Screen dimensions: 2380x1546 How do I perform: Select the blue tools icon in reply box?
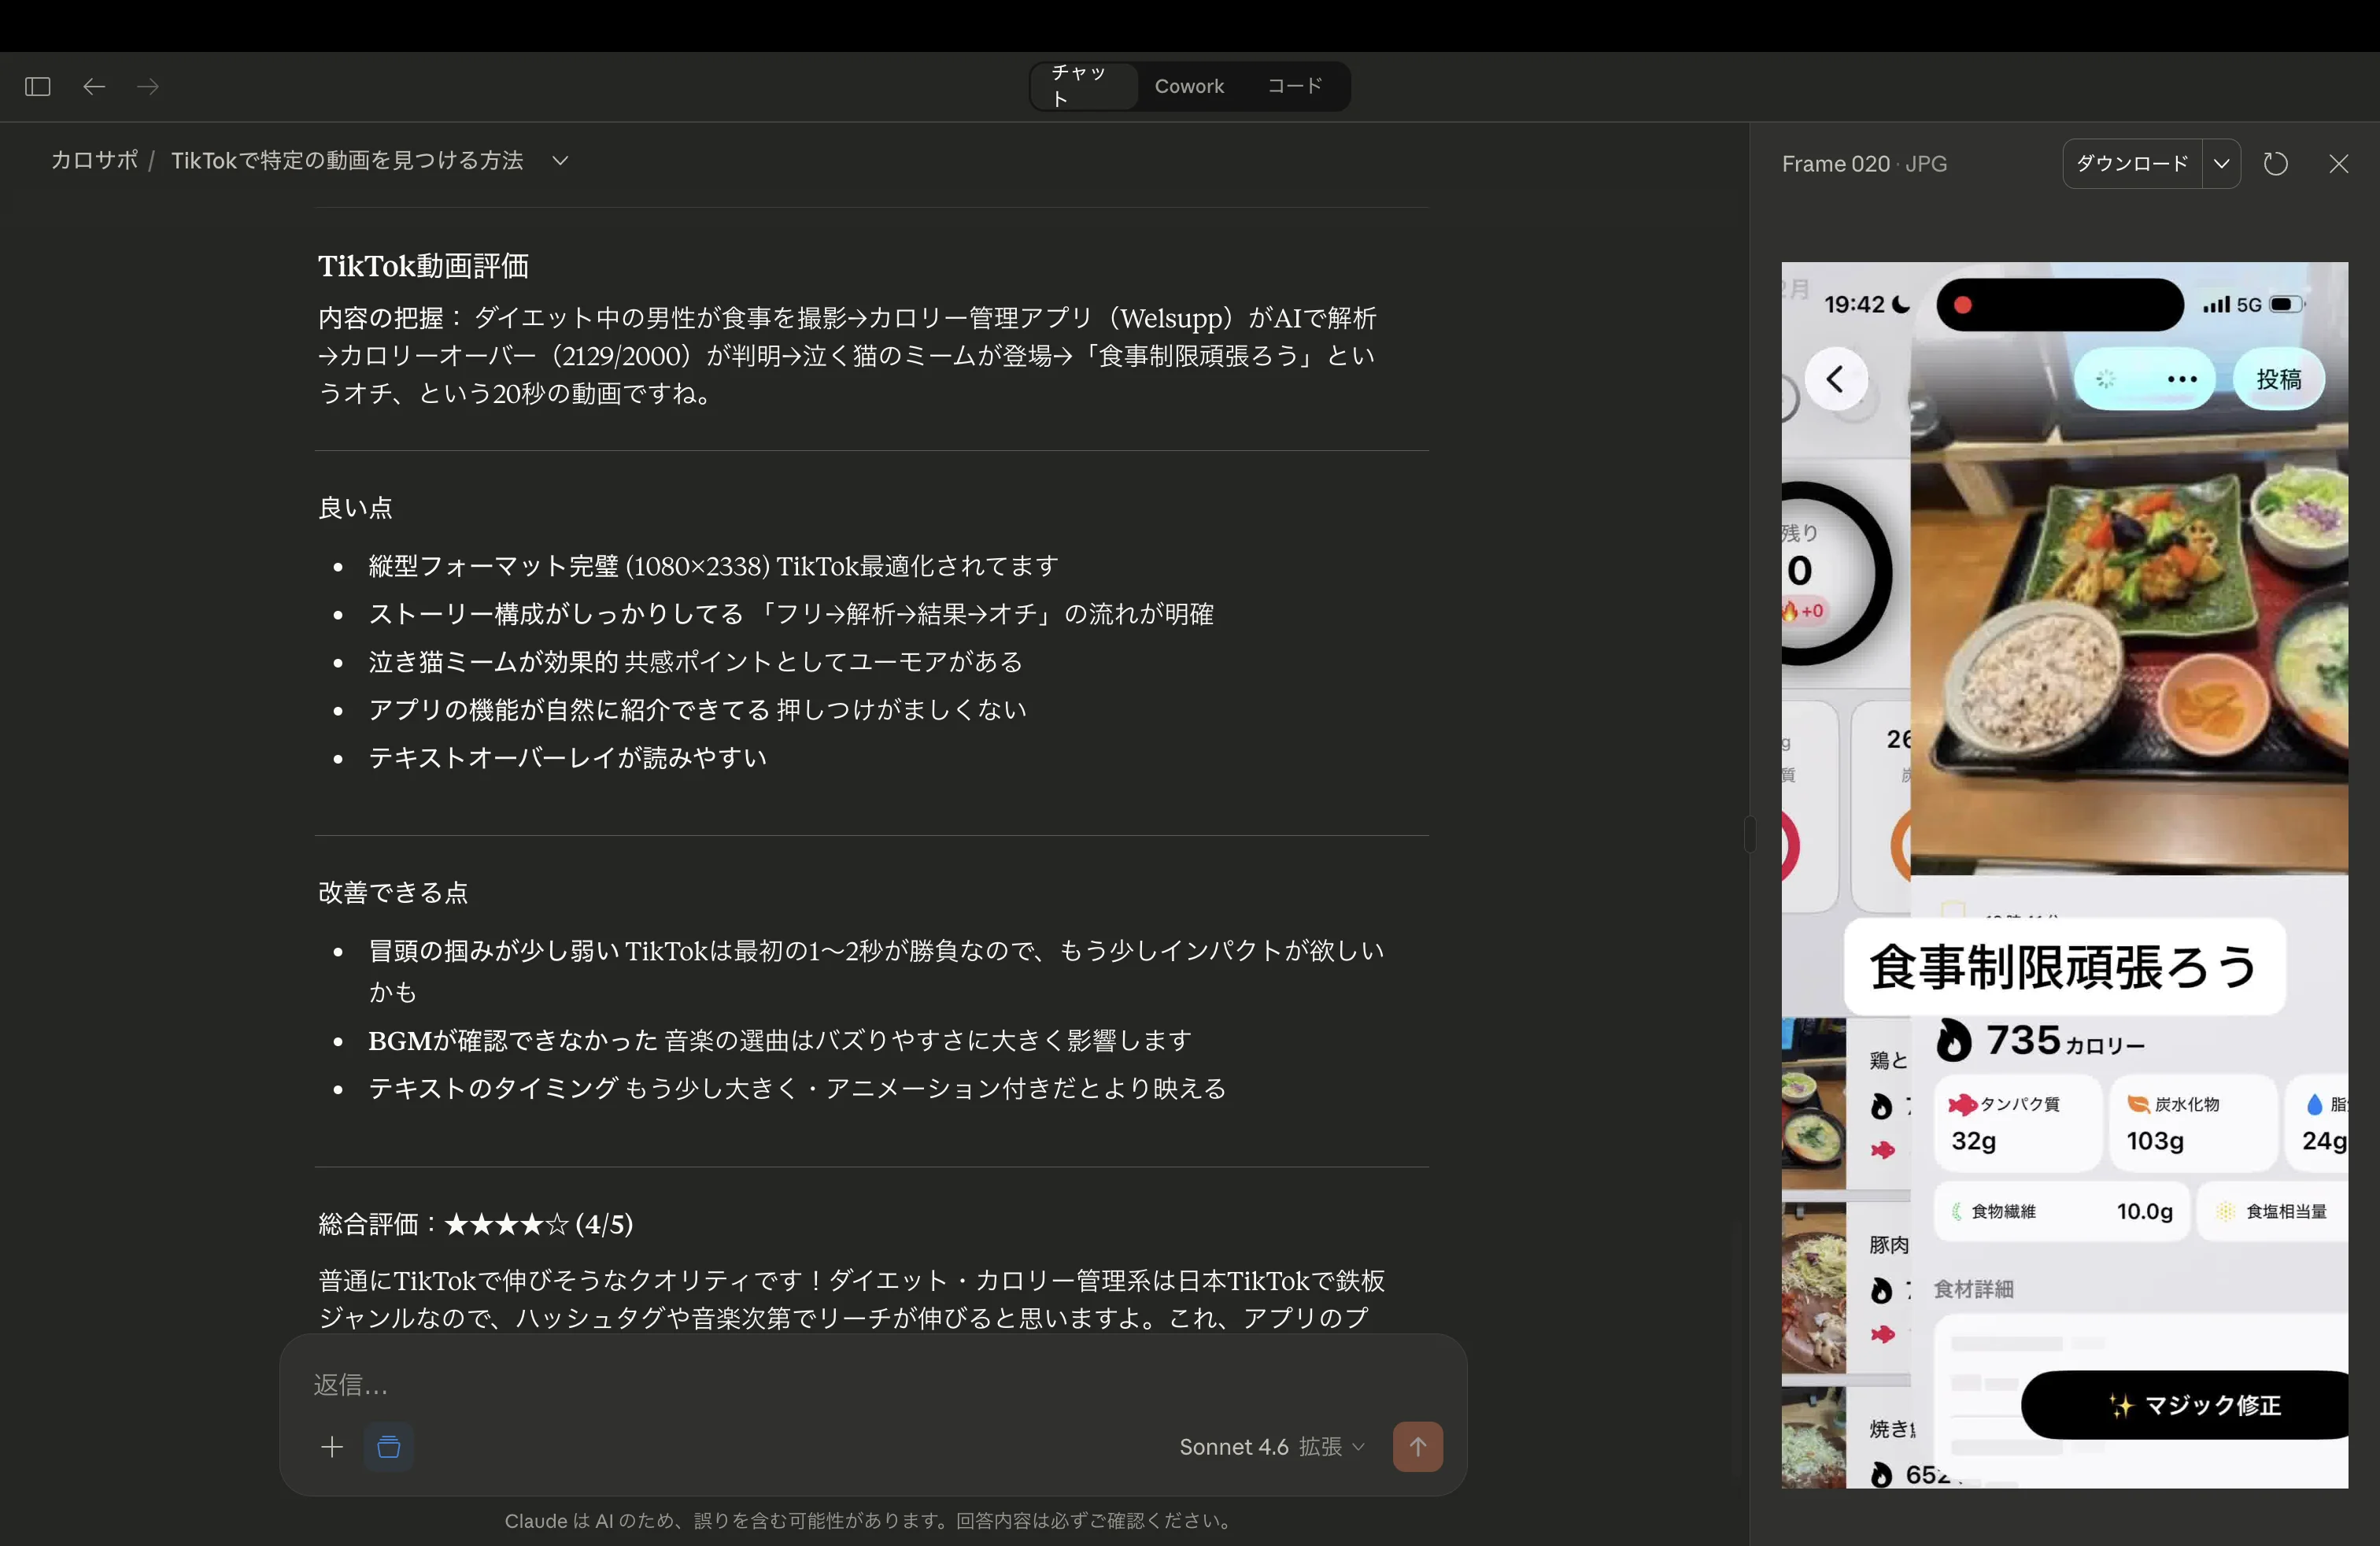[x=388, y=1447]
